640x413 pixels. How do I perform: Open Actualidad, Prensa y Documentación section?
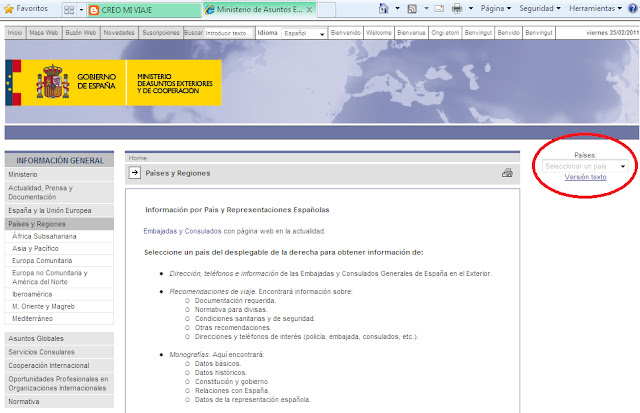(59, 192)
